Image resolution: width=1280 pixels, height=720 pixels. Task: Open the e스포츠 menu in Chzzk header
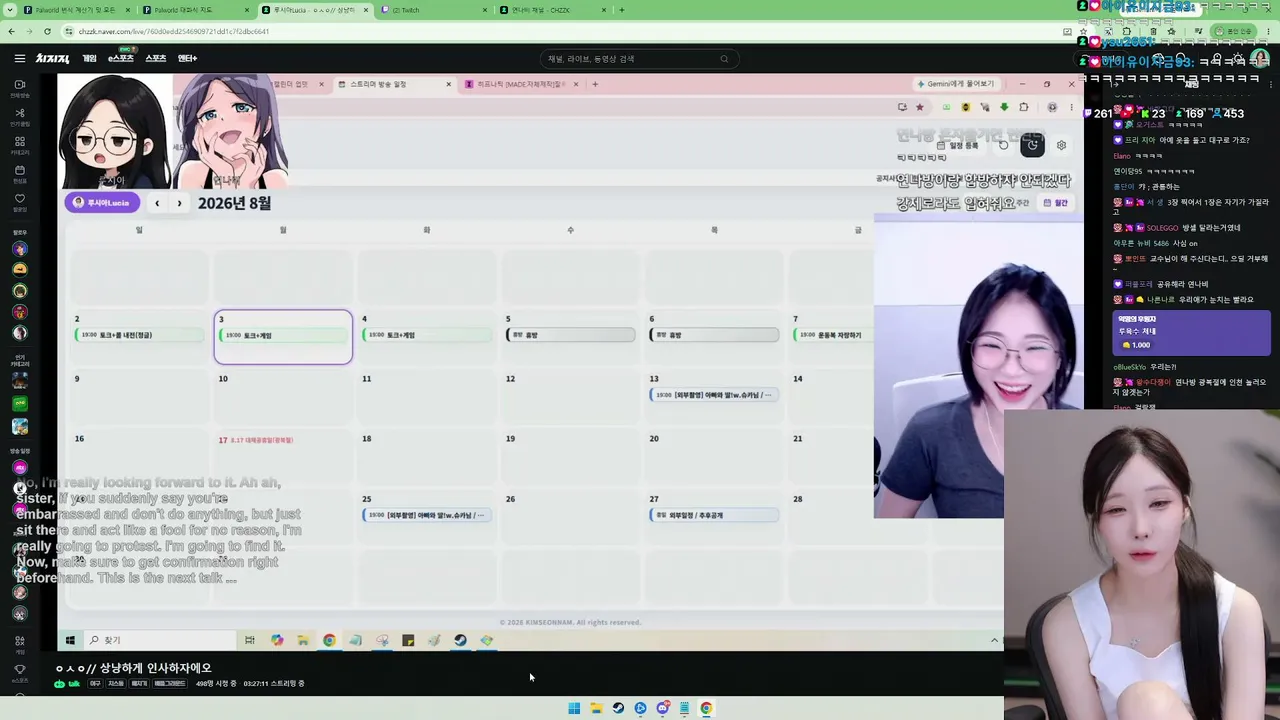click(x=121, y=59)
